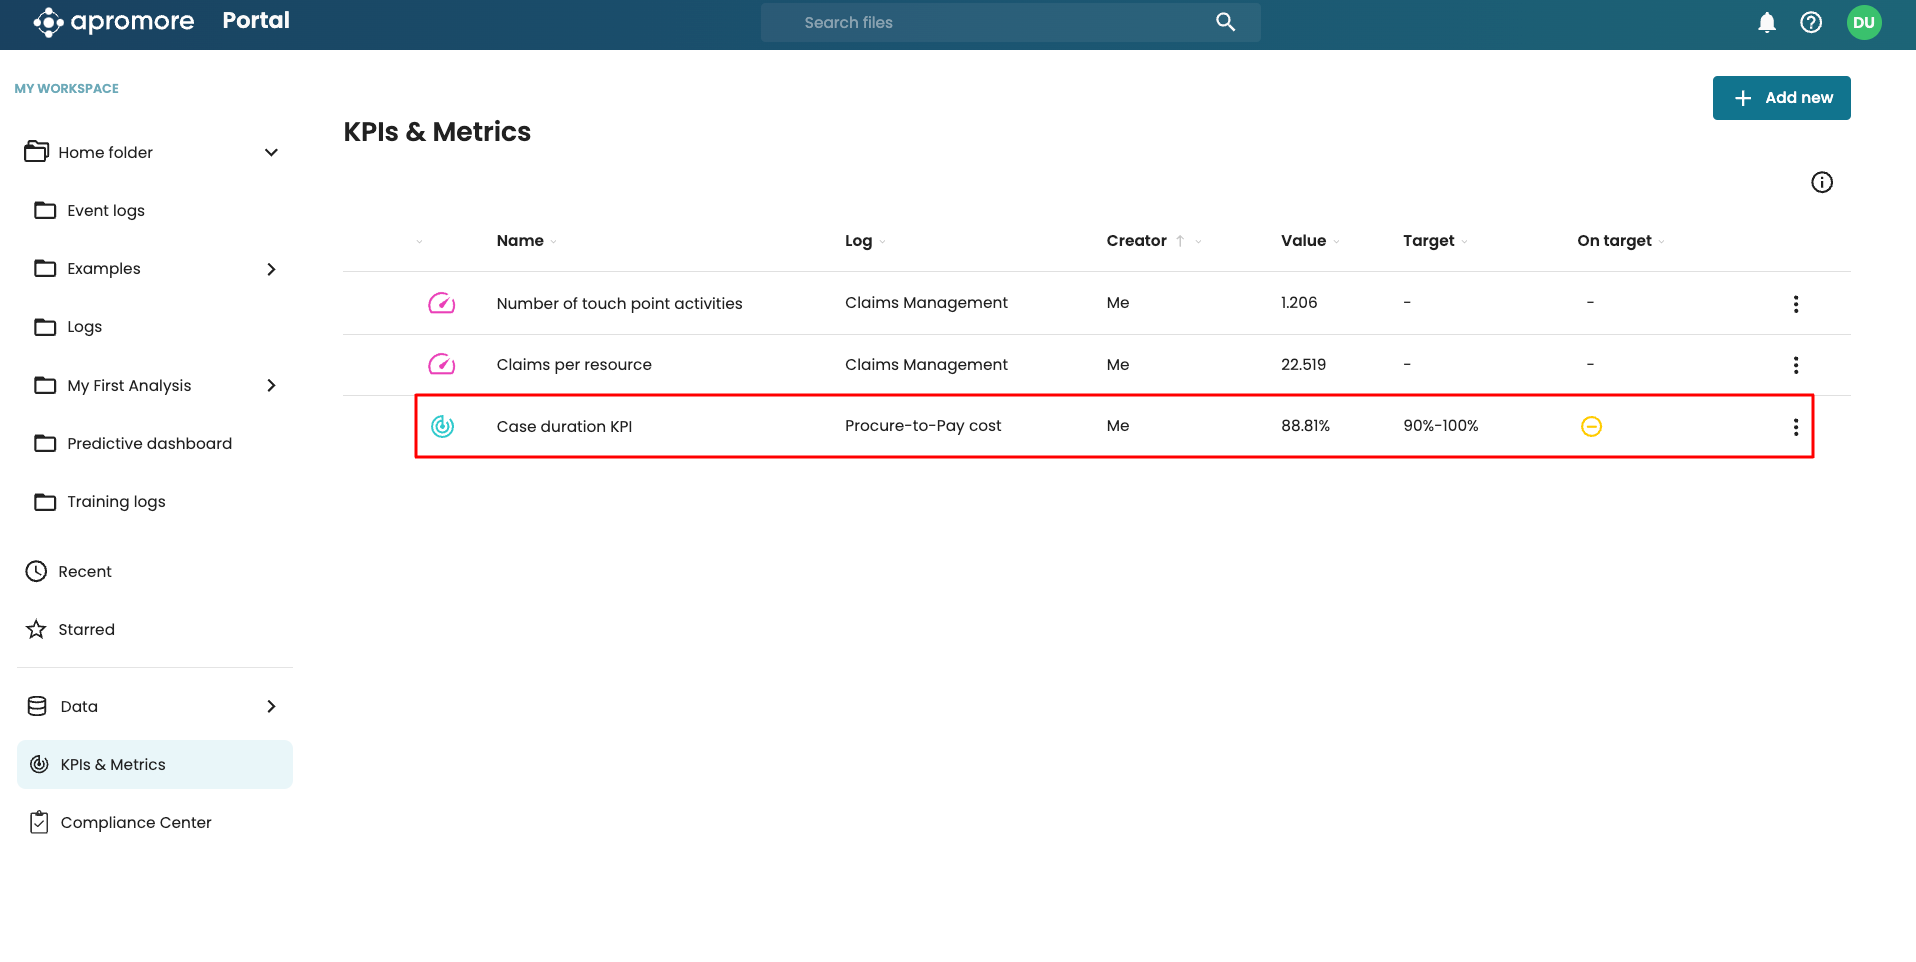Expand the Examples folder arrow

tap(271, 269)
